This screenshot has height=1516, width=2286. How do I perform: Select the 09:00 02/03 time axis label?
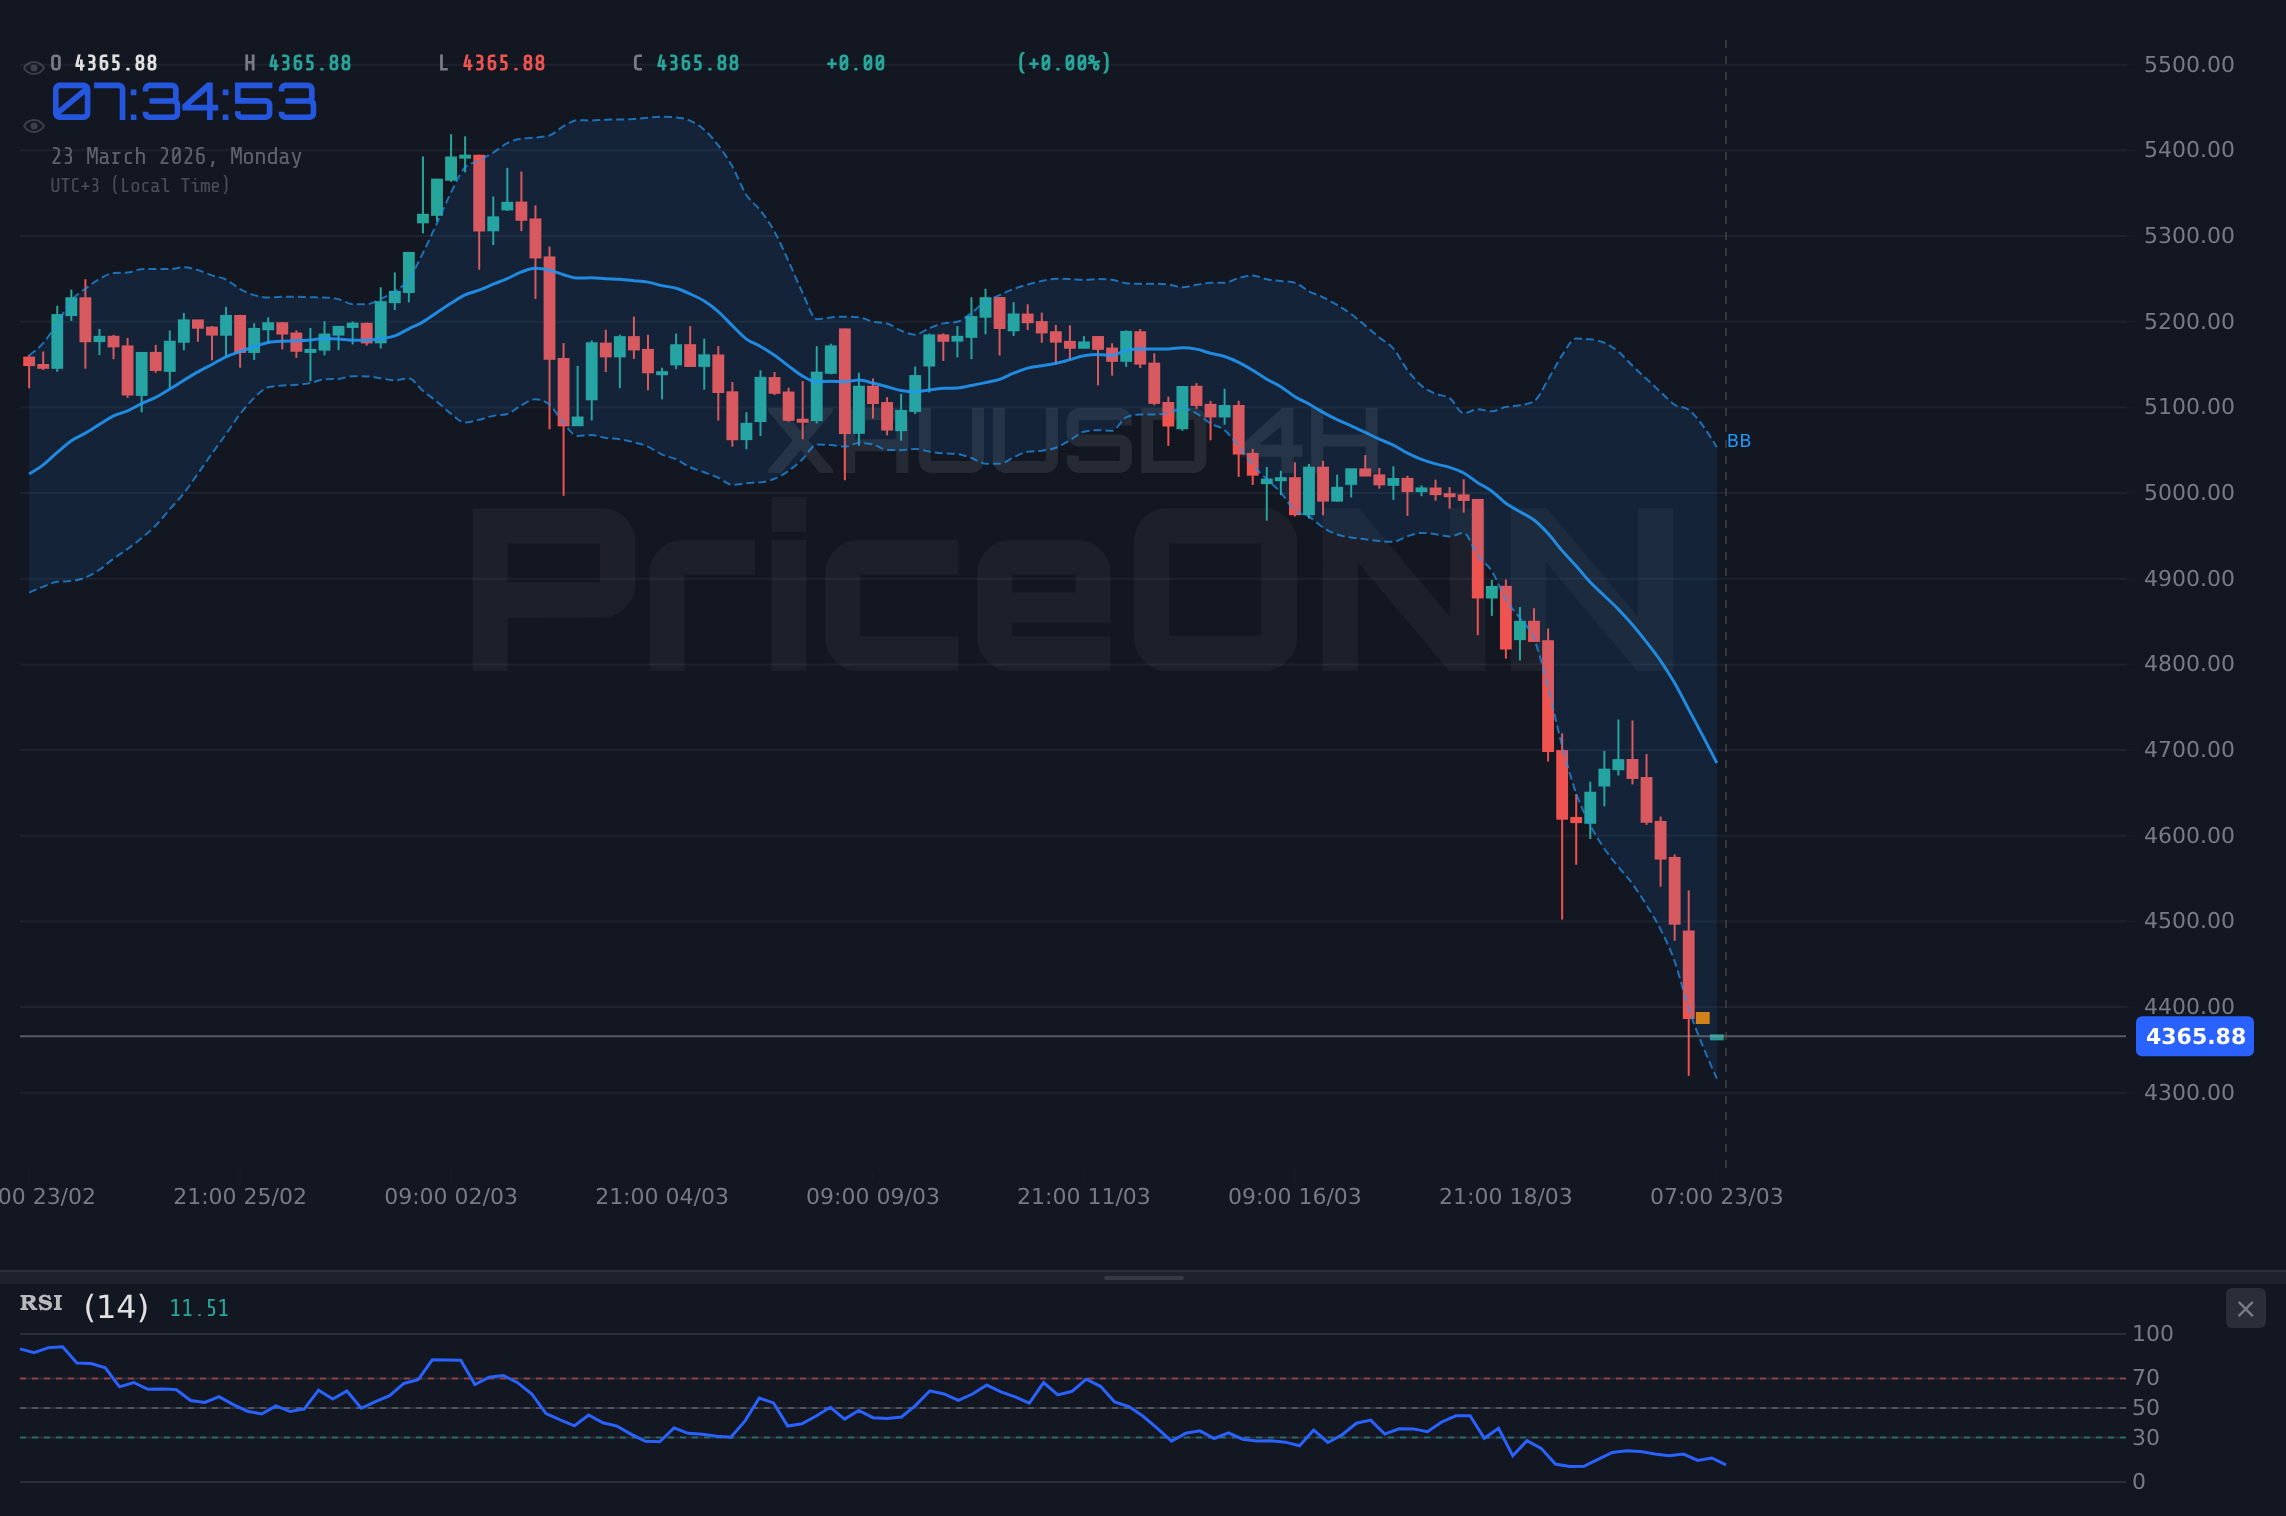(452, 1195)
